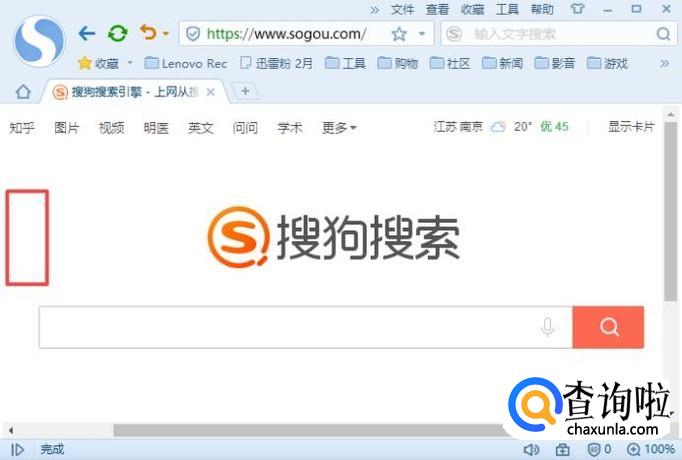Toggle the sidebar icon in status bar

point(17,449)
